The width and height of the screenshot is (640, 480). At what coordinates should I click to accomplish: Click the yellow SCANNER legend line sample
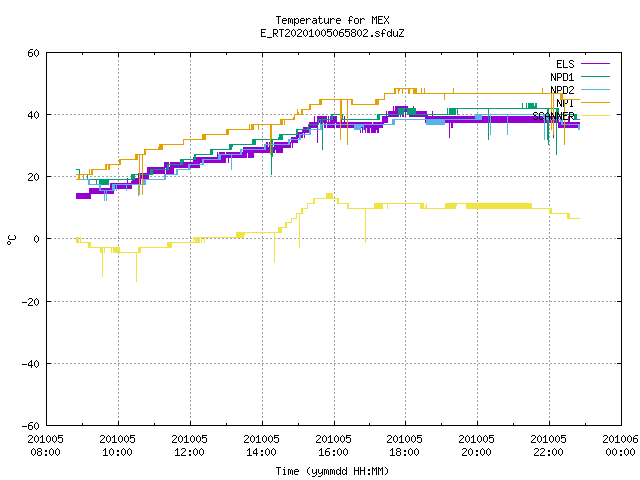595,116
